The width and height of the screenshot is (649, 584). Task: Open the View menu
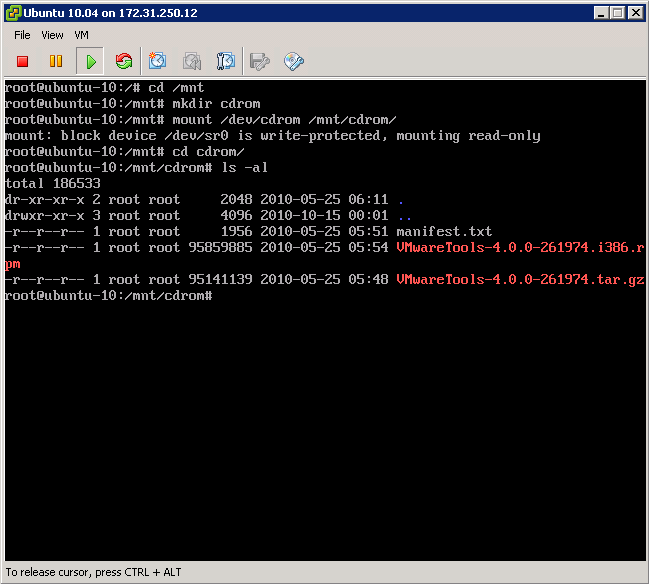(52, 35)
